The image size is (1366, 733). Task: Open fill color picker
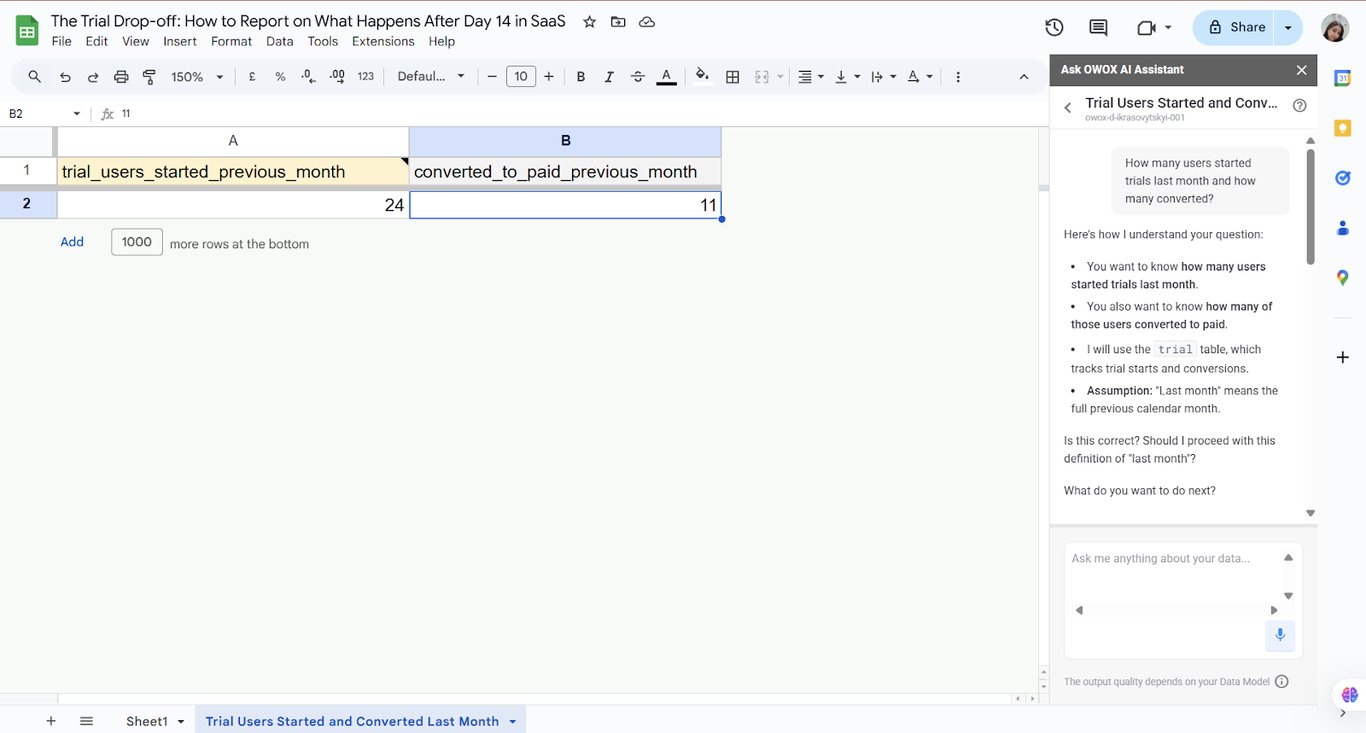[x=702, y=76]
